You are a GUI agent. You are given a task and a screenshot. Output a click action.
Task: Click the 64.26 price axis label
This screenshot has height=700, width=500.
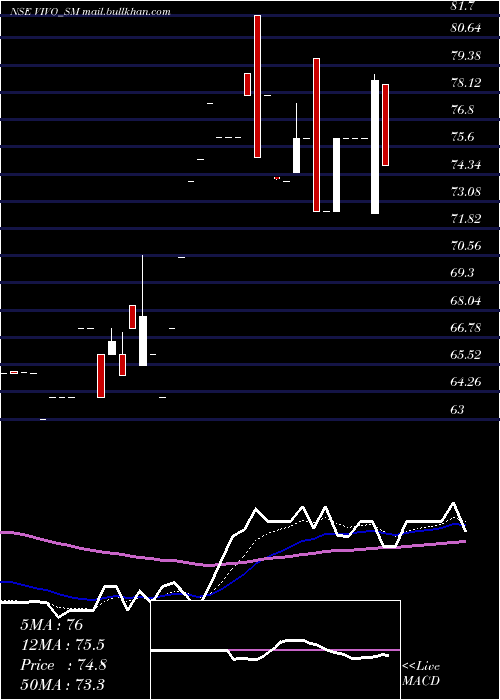[x=466, y=382]
